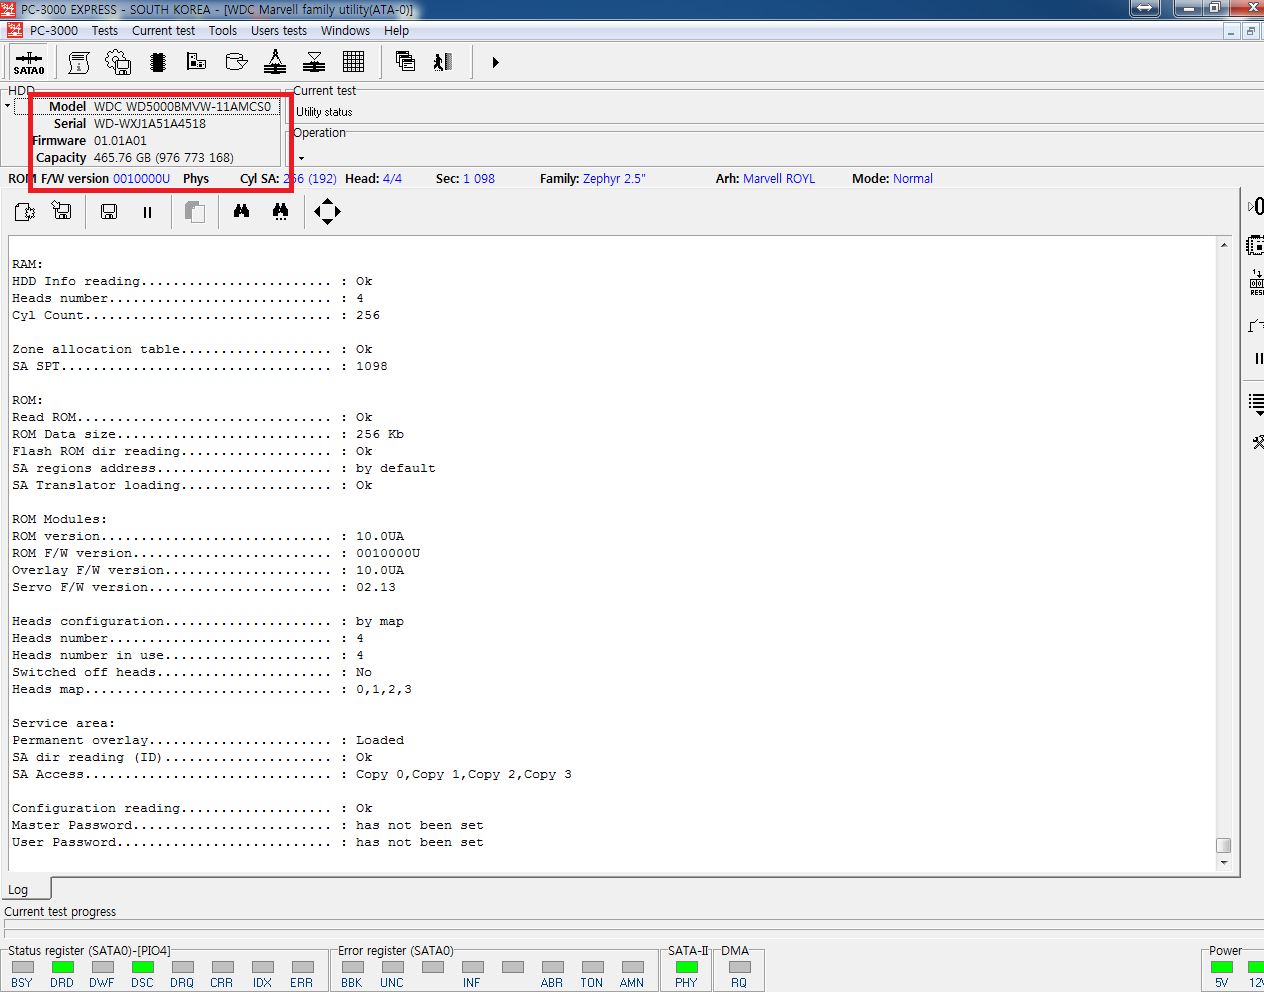Expand the Operation dropdown arrow
Screen dimensions: 1264x992
coord(301,158)
